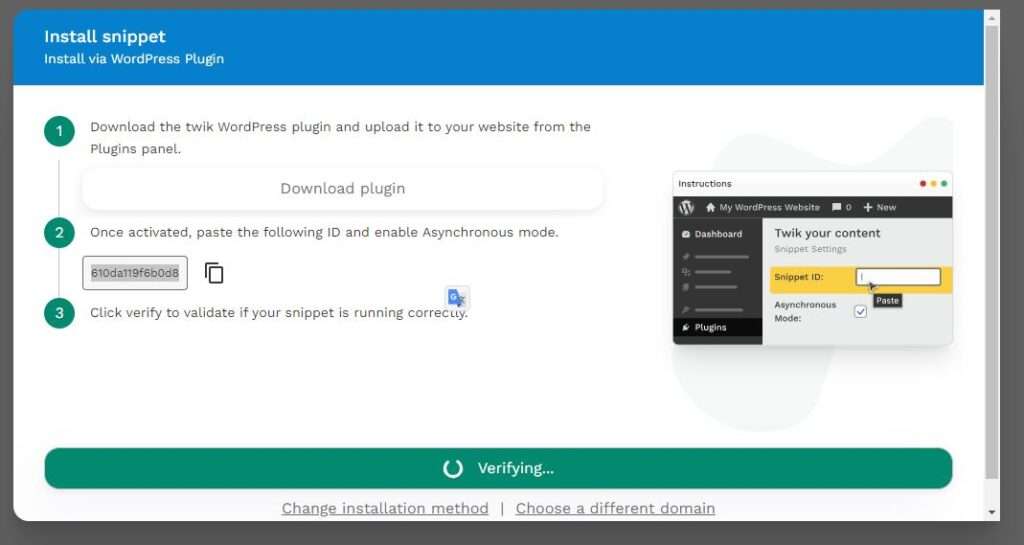This screenshot has width=1024, height=545.
Task: Click "Install via WordPress Plugin" subtitle
Action: (x=134, y=59)
